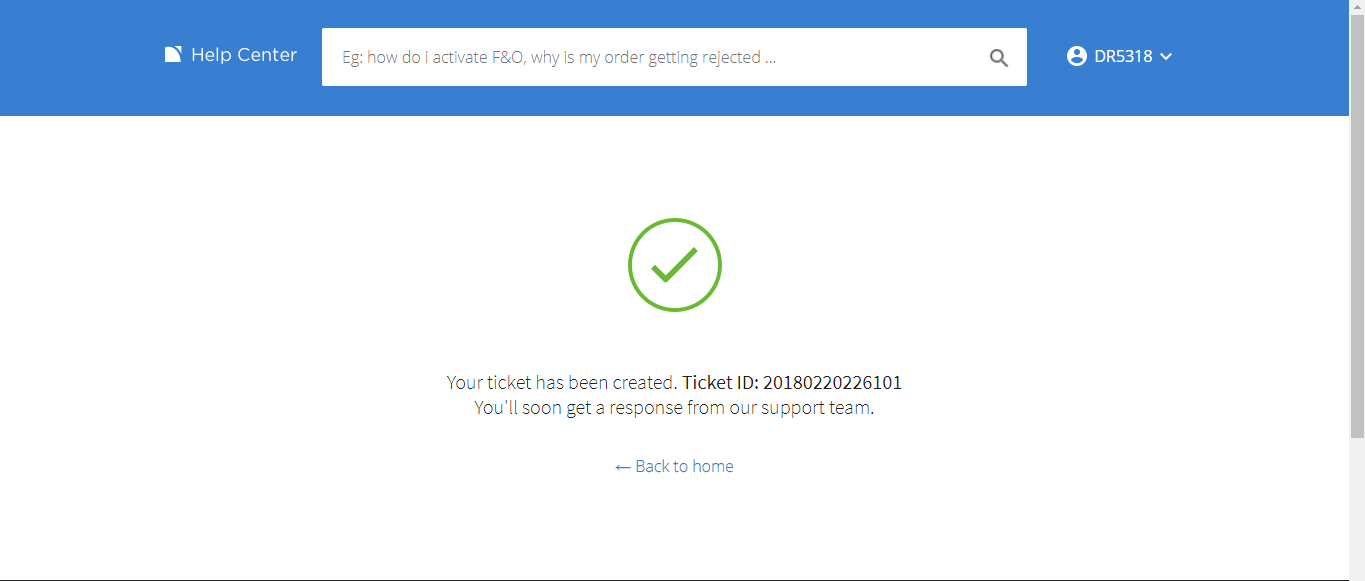Click the scrollbar track below the thumb
The image size is (1365, 581).
[1357, 508]
